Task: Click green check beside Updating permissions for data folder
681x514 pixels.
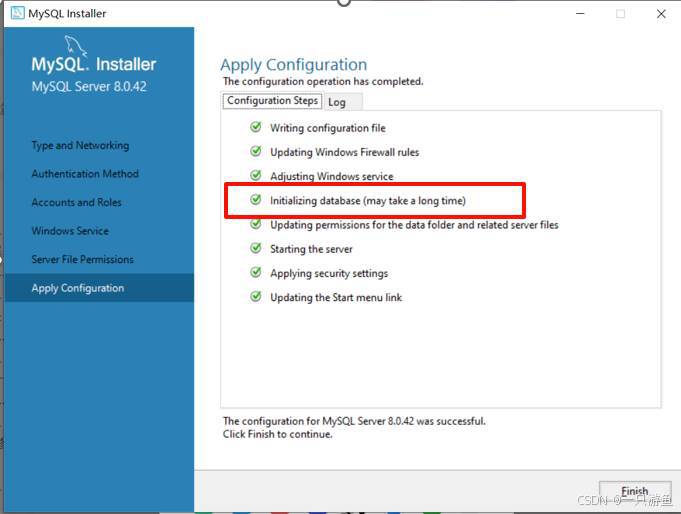Action: [256, 224]
